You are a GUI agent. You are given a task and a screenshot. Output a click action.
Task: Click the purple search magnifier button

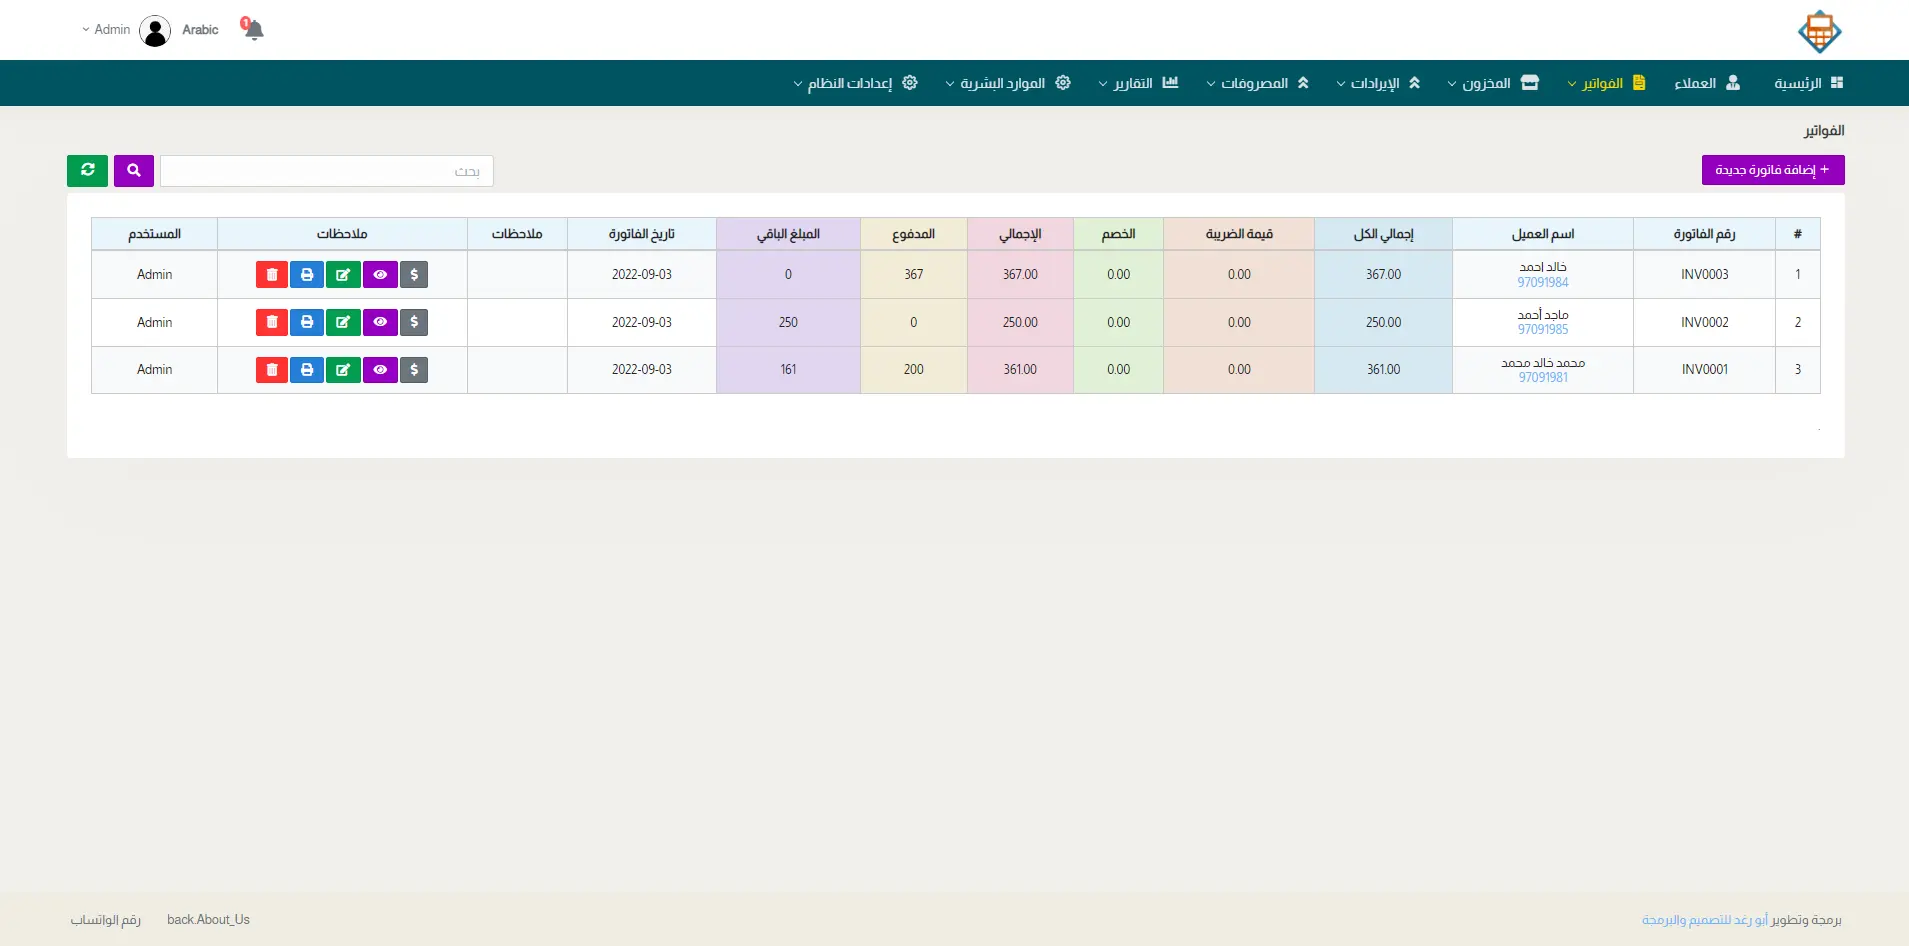tap(134, 171)
